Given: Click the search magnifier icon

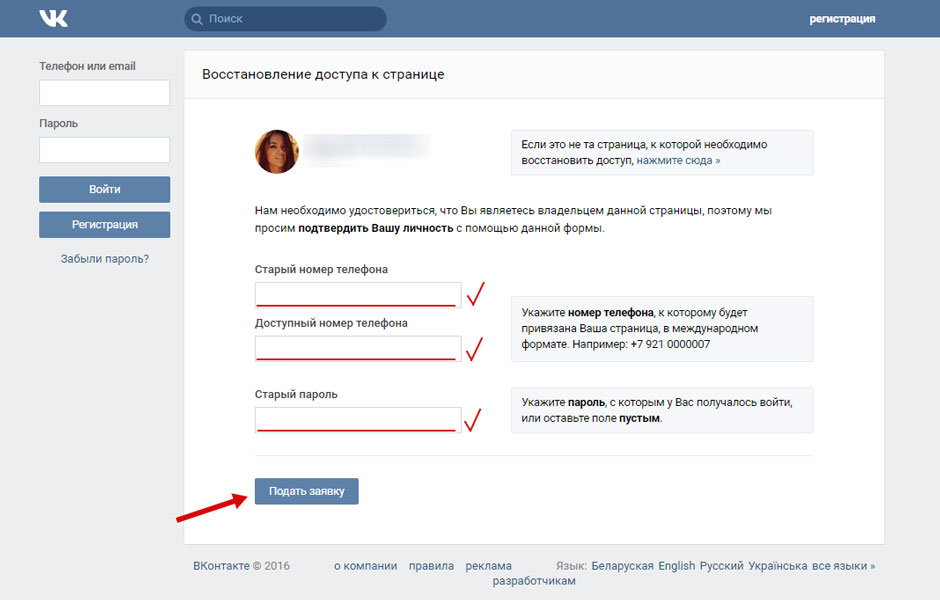Looking at the screenshot, I should 197,19.
